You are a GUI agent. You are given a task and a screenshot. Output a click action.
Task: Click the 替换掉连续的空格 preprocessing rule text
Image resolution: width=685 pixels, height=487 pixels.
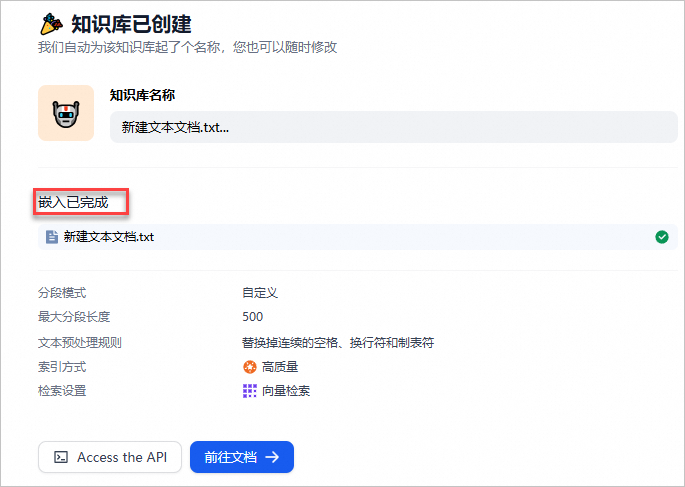(338, 343)
